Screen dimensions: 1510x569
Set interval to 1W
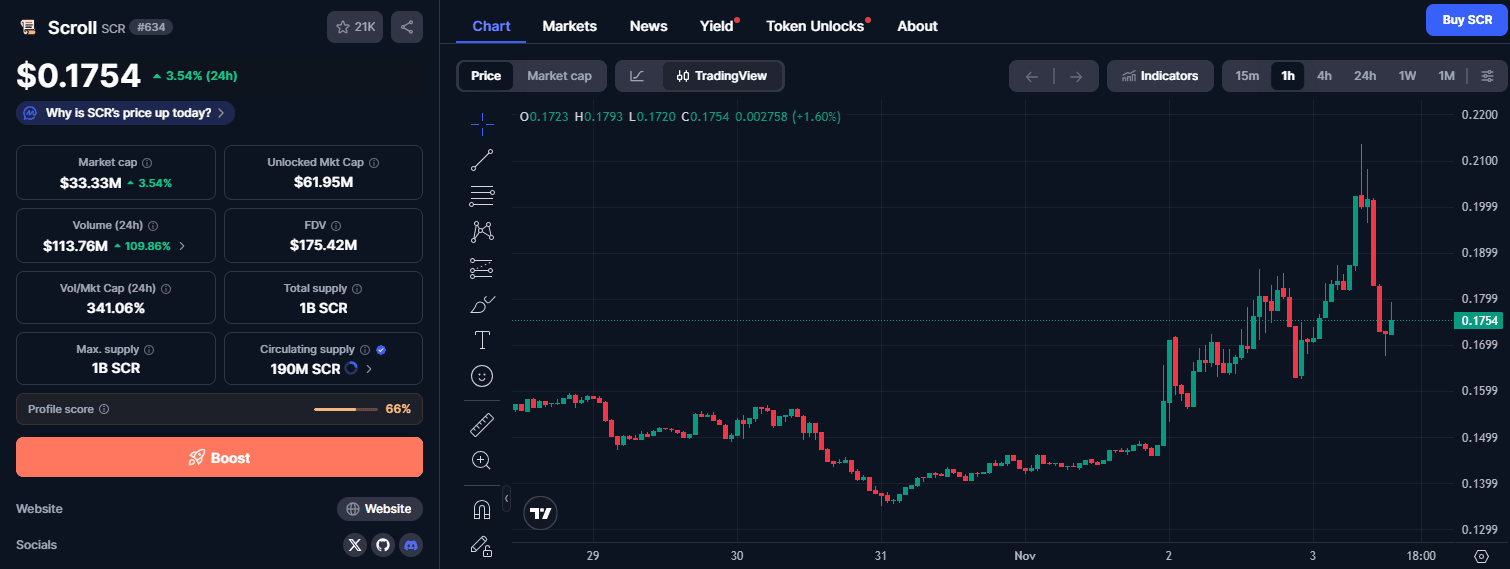pyautogui.click(x=1407, y=76)
